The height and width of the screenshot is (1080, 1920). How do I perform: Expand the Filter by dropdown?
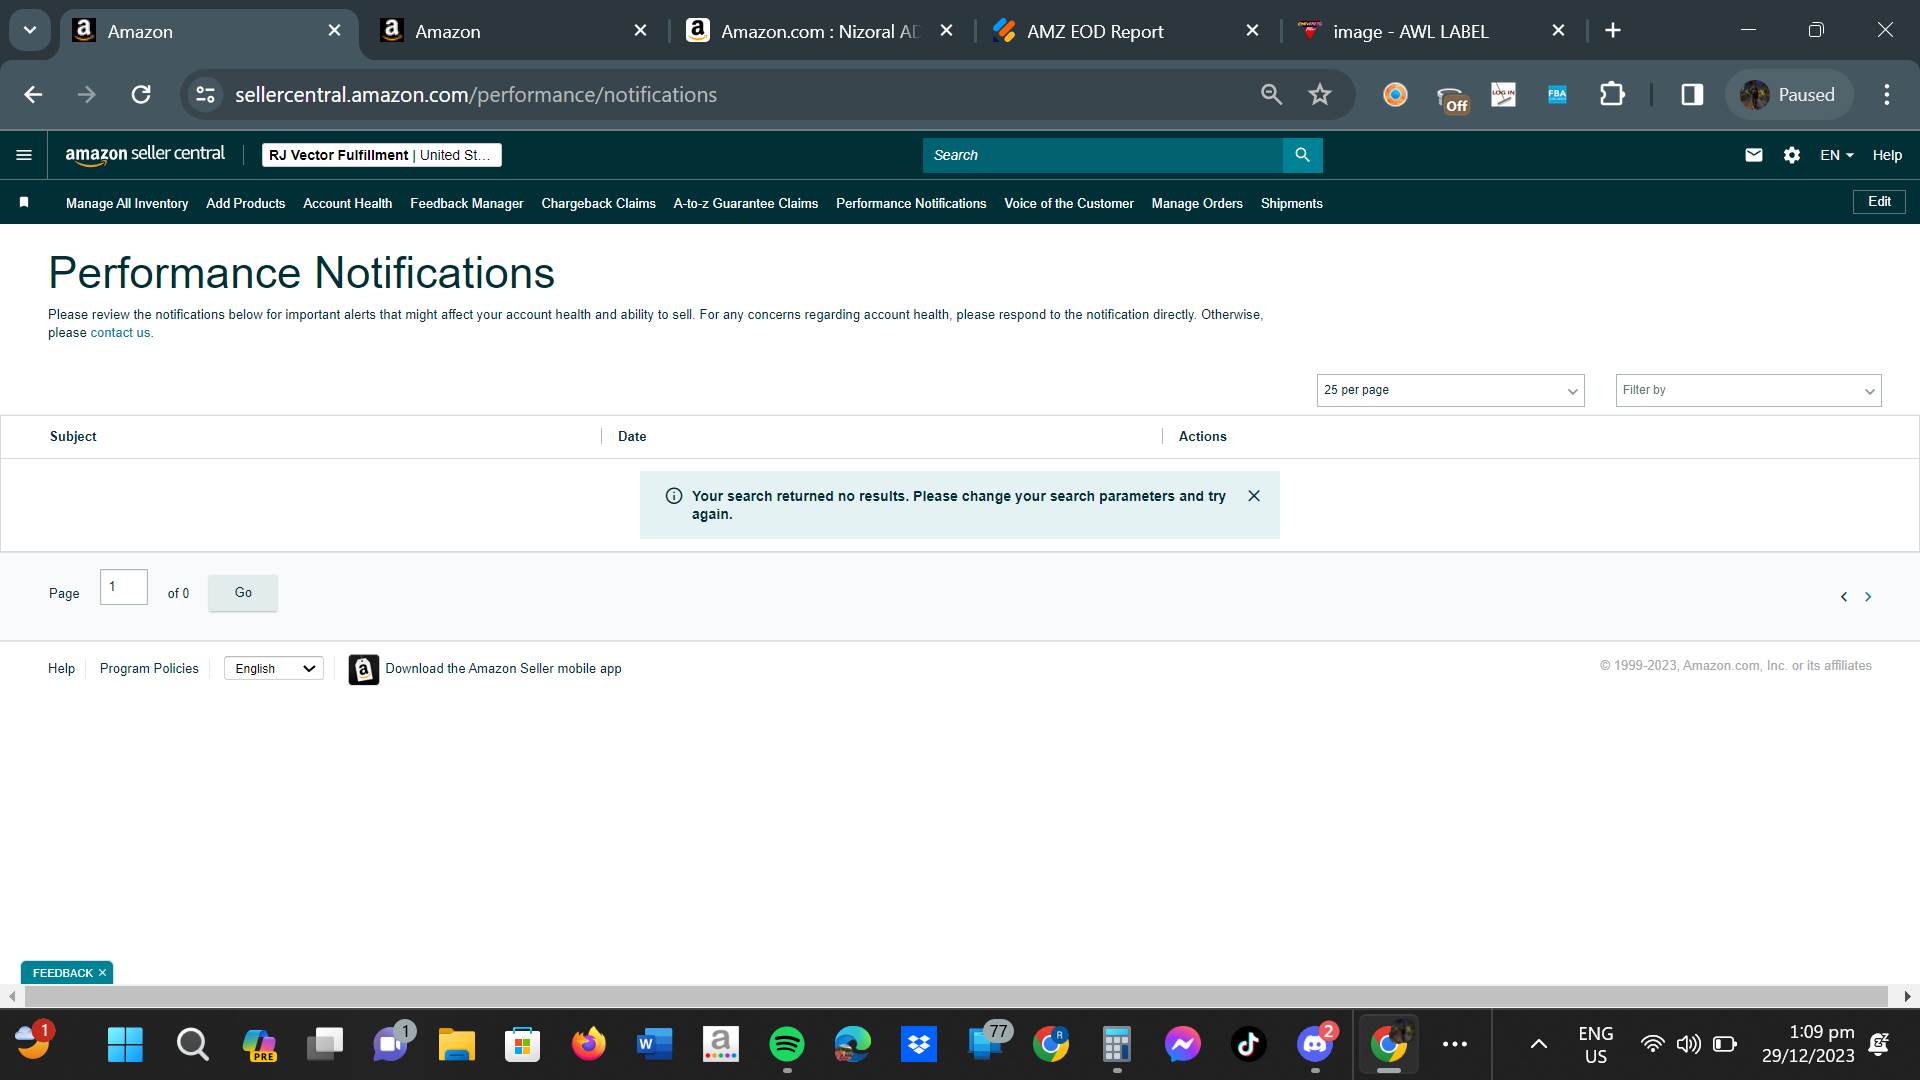tap(1748, 390)
